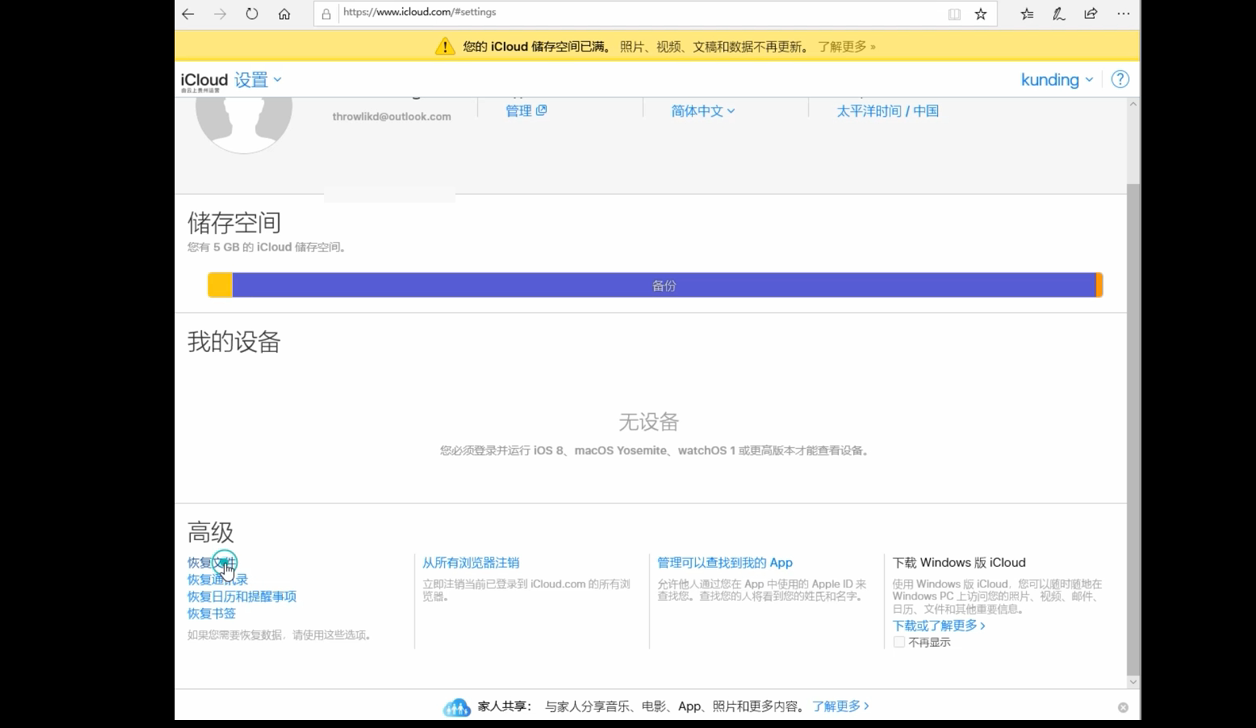
Task: Click the 备份 segment of storage bar
Action: point(663,285)
